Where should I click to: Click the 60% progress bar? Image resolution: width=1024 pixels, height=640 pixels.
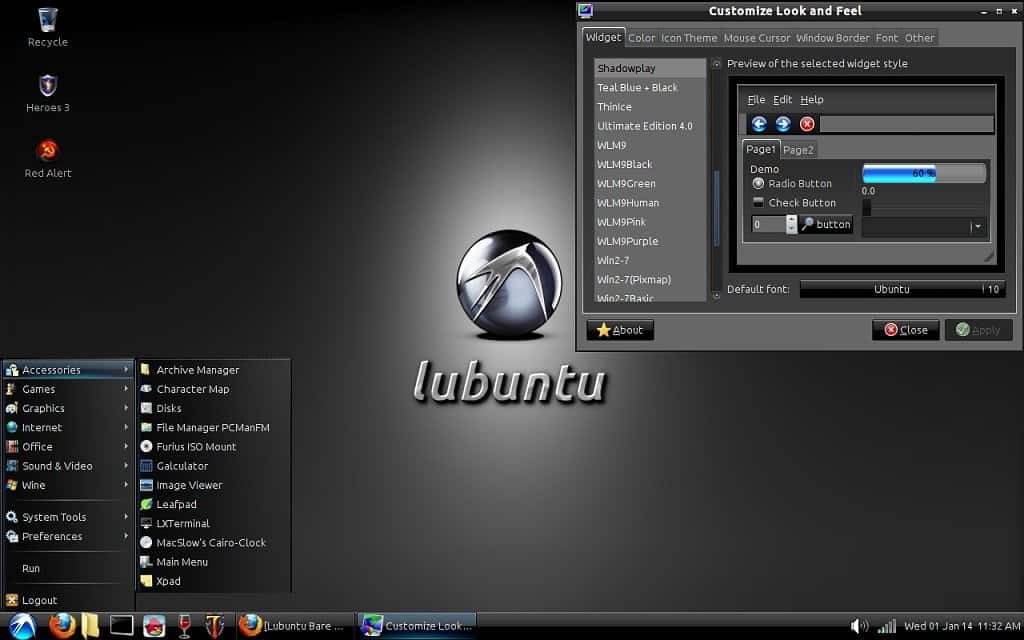924,173
